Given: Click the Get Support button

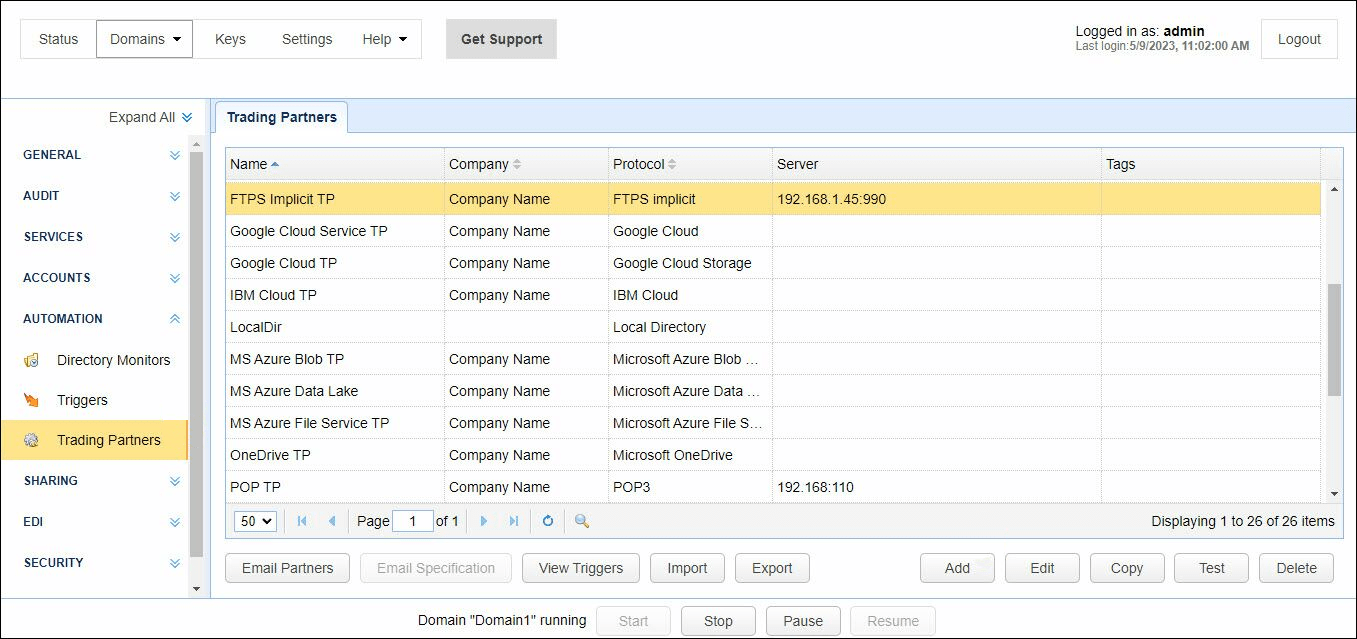Looking at the screenshot, I should [501, 39].
